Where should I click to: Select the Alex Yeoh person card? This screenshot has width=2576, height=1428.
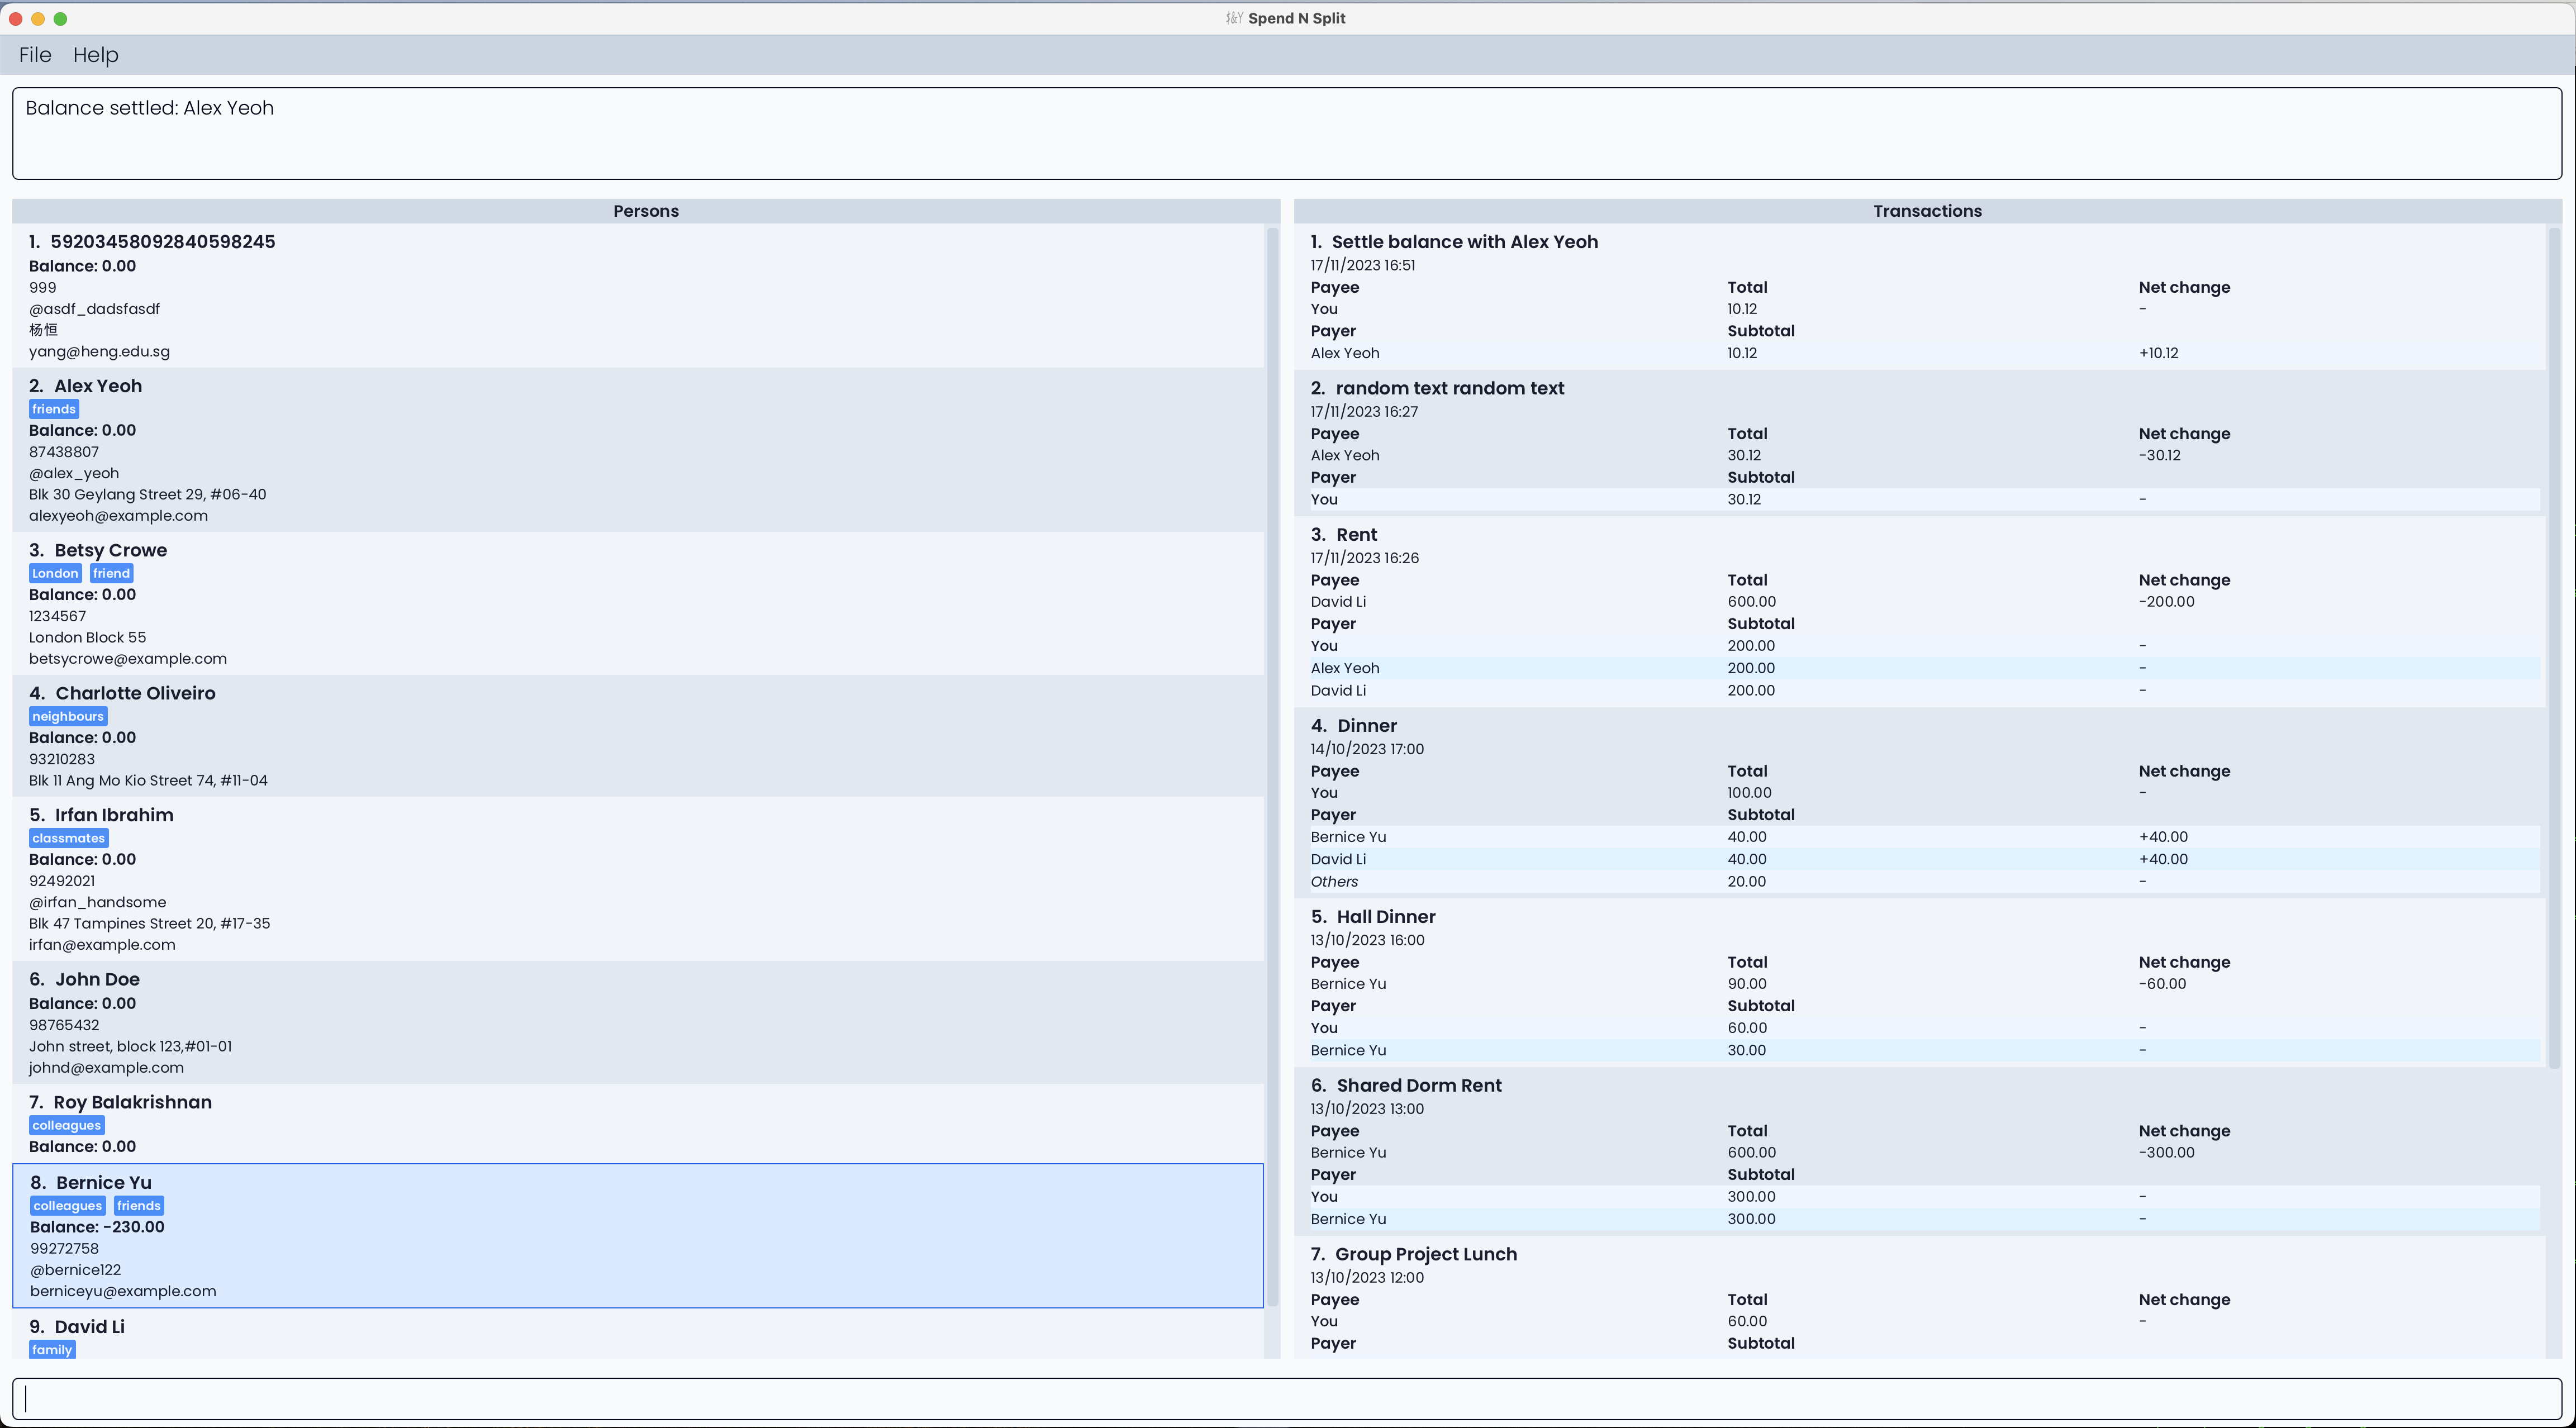tap(640, 450)
